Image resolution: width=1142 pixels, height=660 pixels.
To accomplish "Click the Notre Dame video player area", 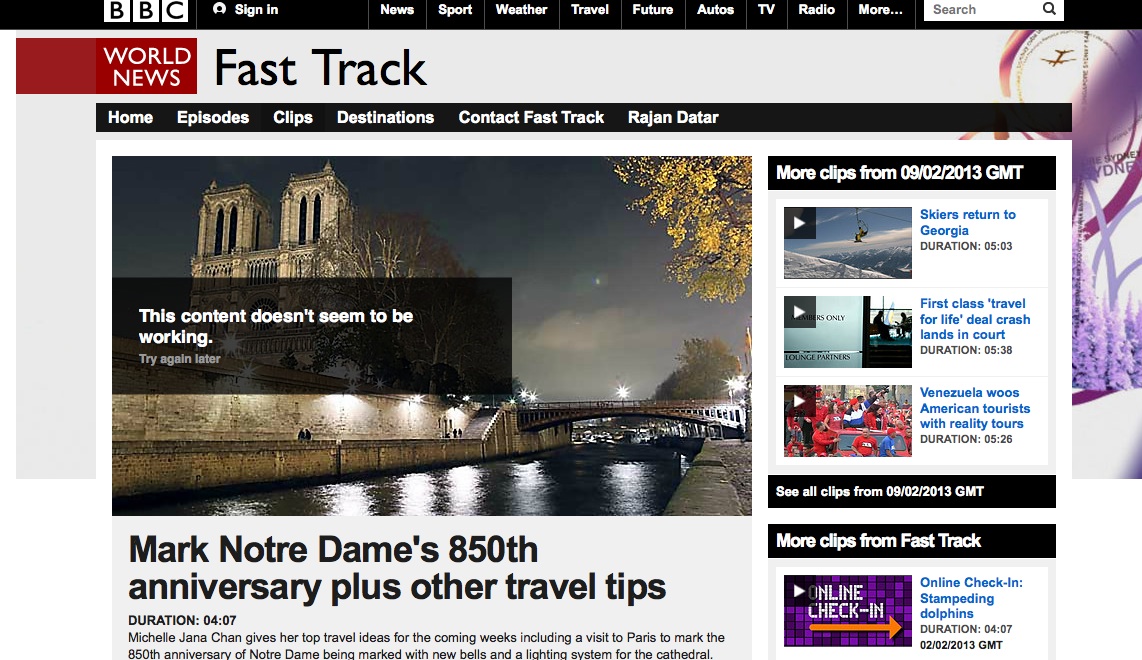I will tap(431, 335).
